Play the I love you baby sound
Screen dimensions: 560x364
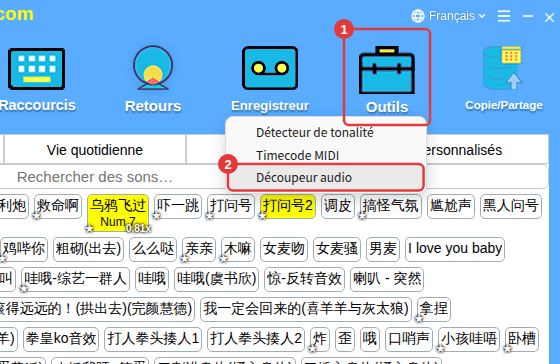(x=455, y=249)
